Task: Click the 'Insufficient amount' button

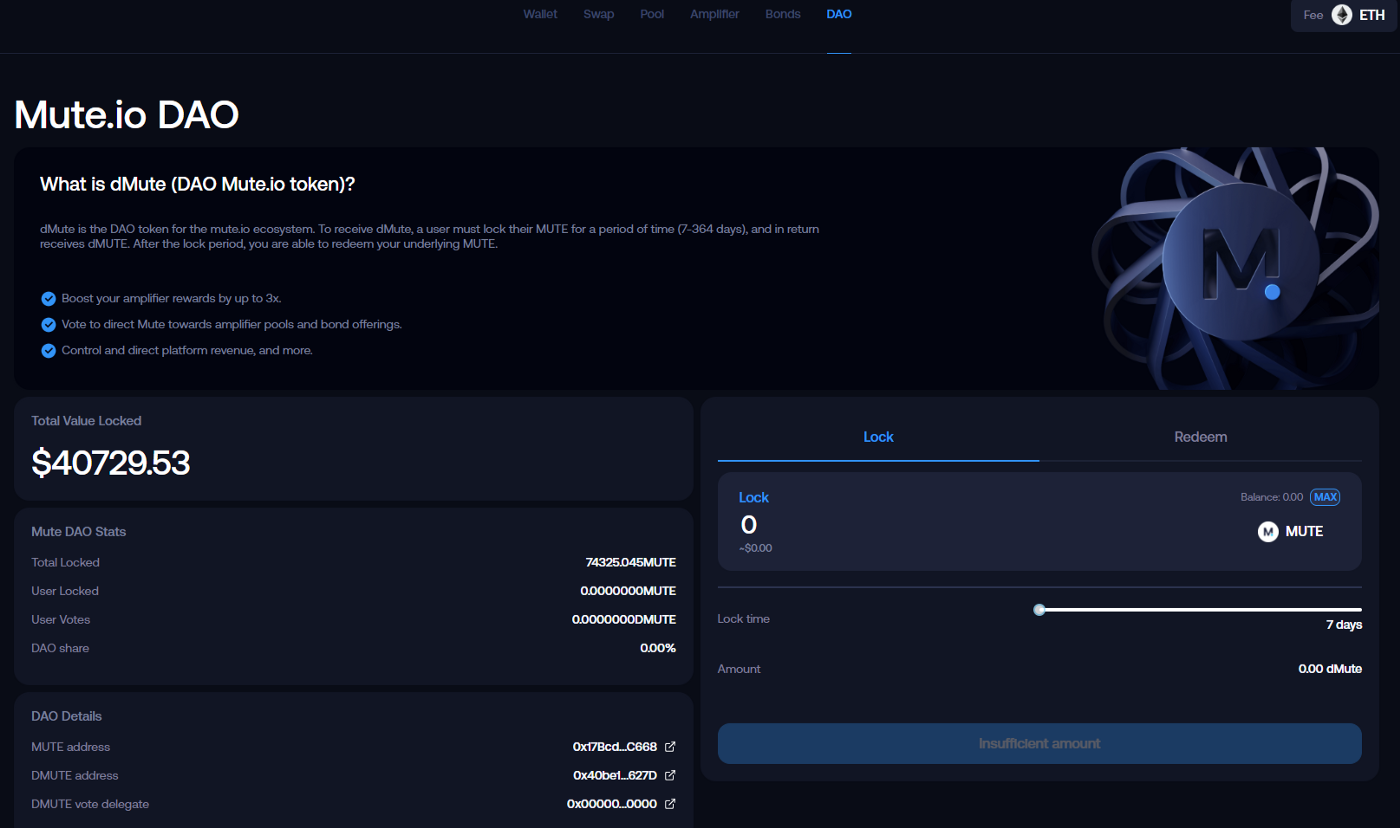Action: 1040,744
